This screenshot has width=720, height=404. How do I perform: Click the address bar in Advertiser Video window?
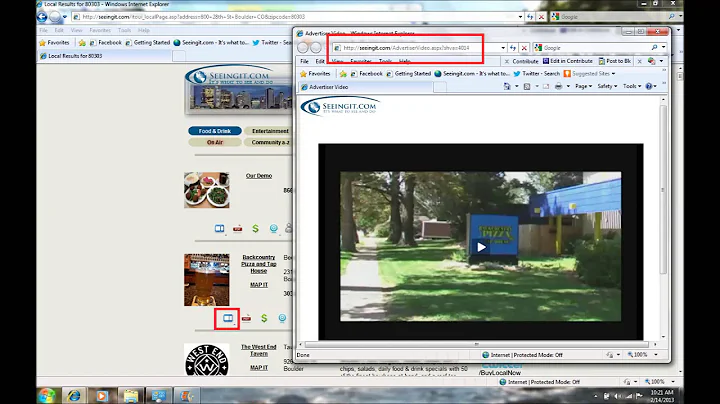pos(416,48)
